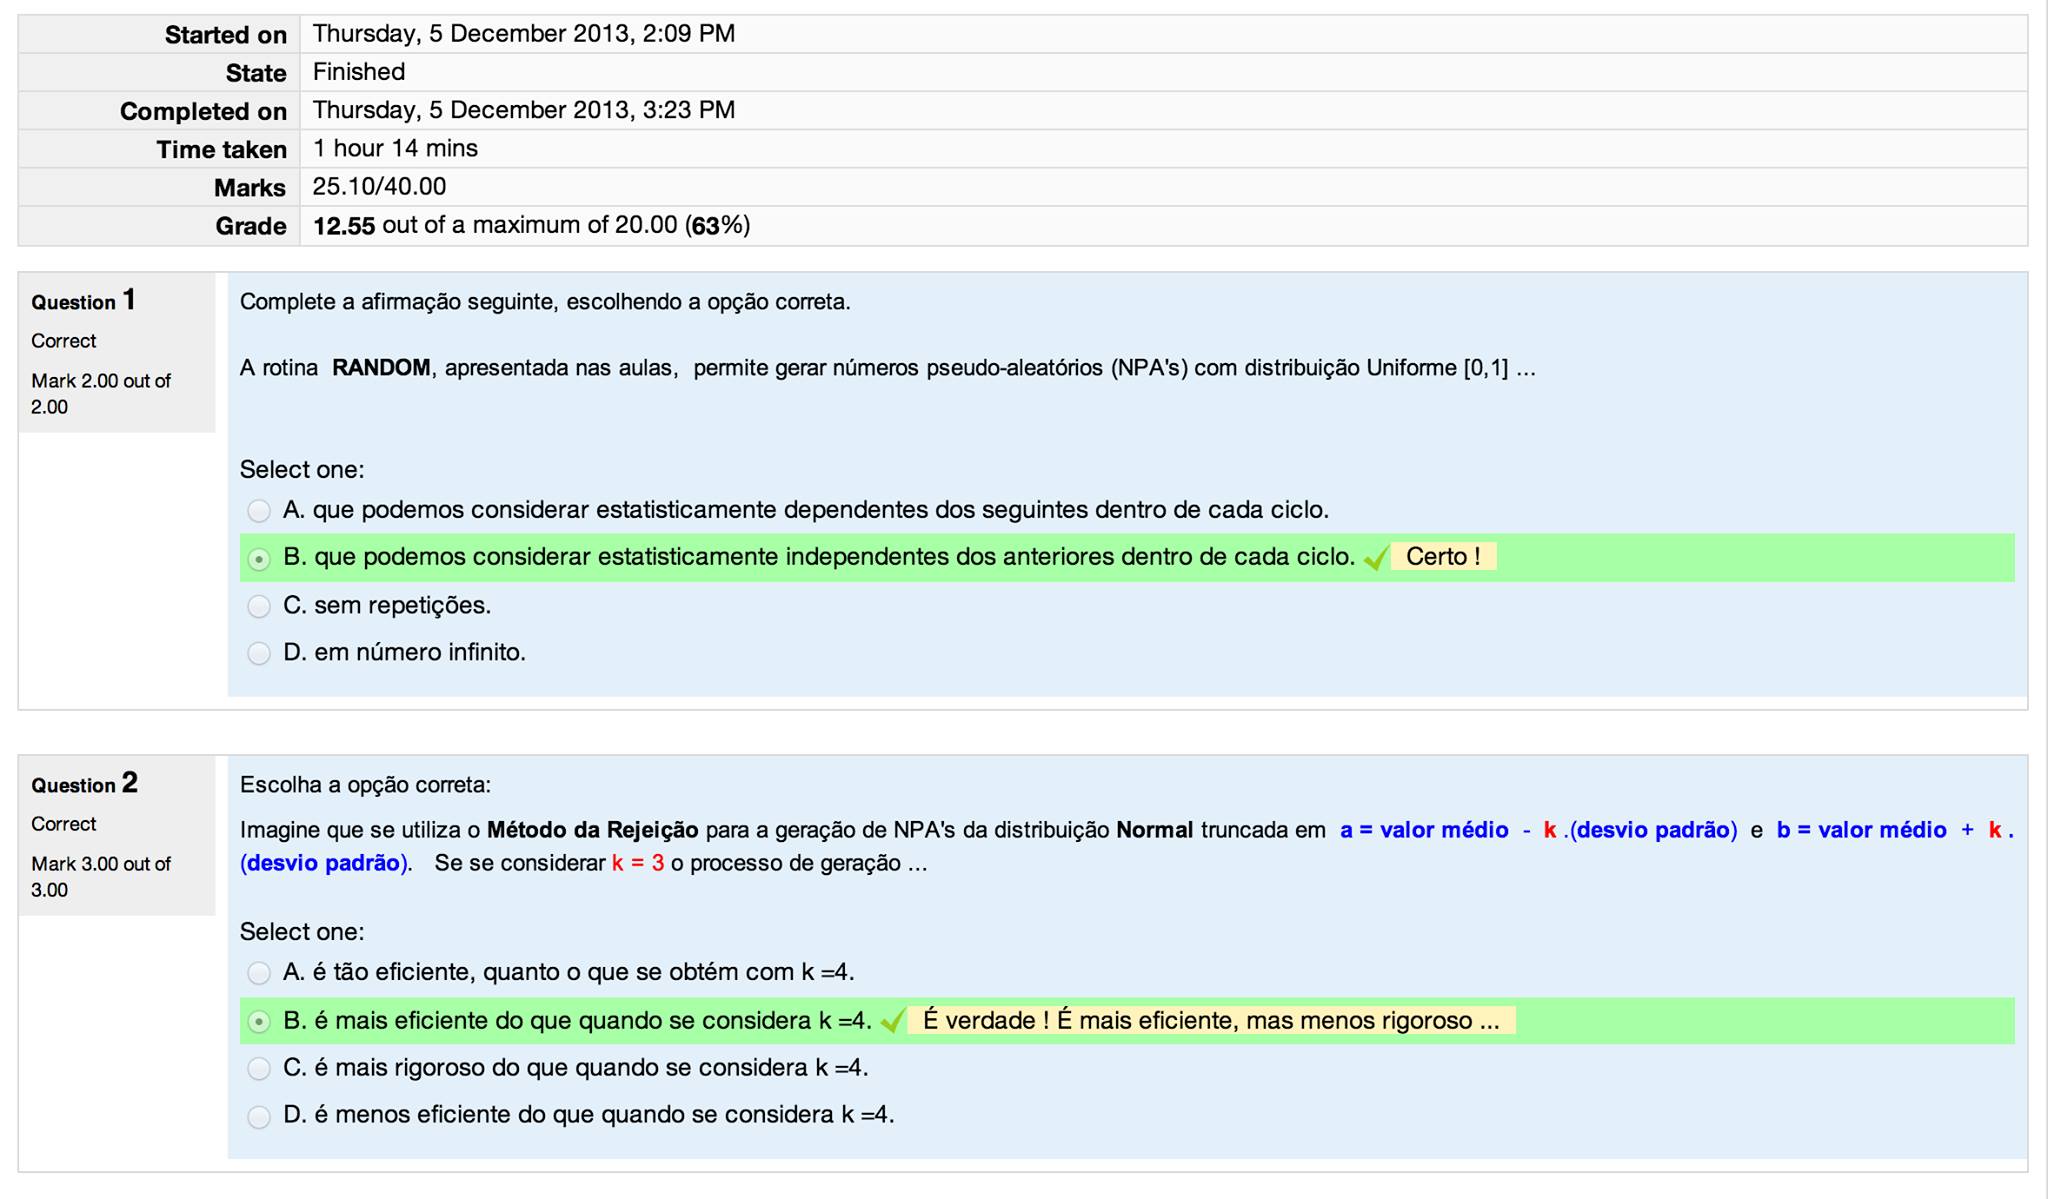Screen dimensions: 2048x1199
Task: Click the Question 1 heading
Action: (84, 301)
